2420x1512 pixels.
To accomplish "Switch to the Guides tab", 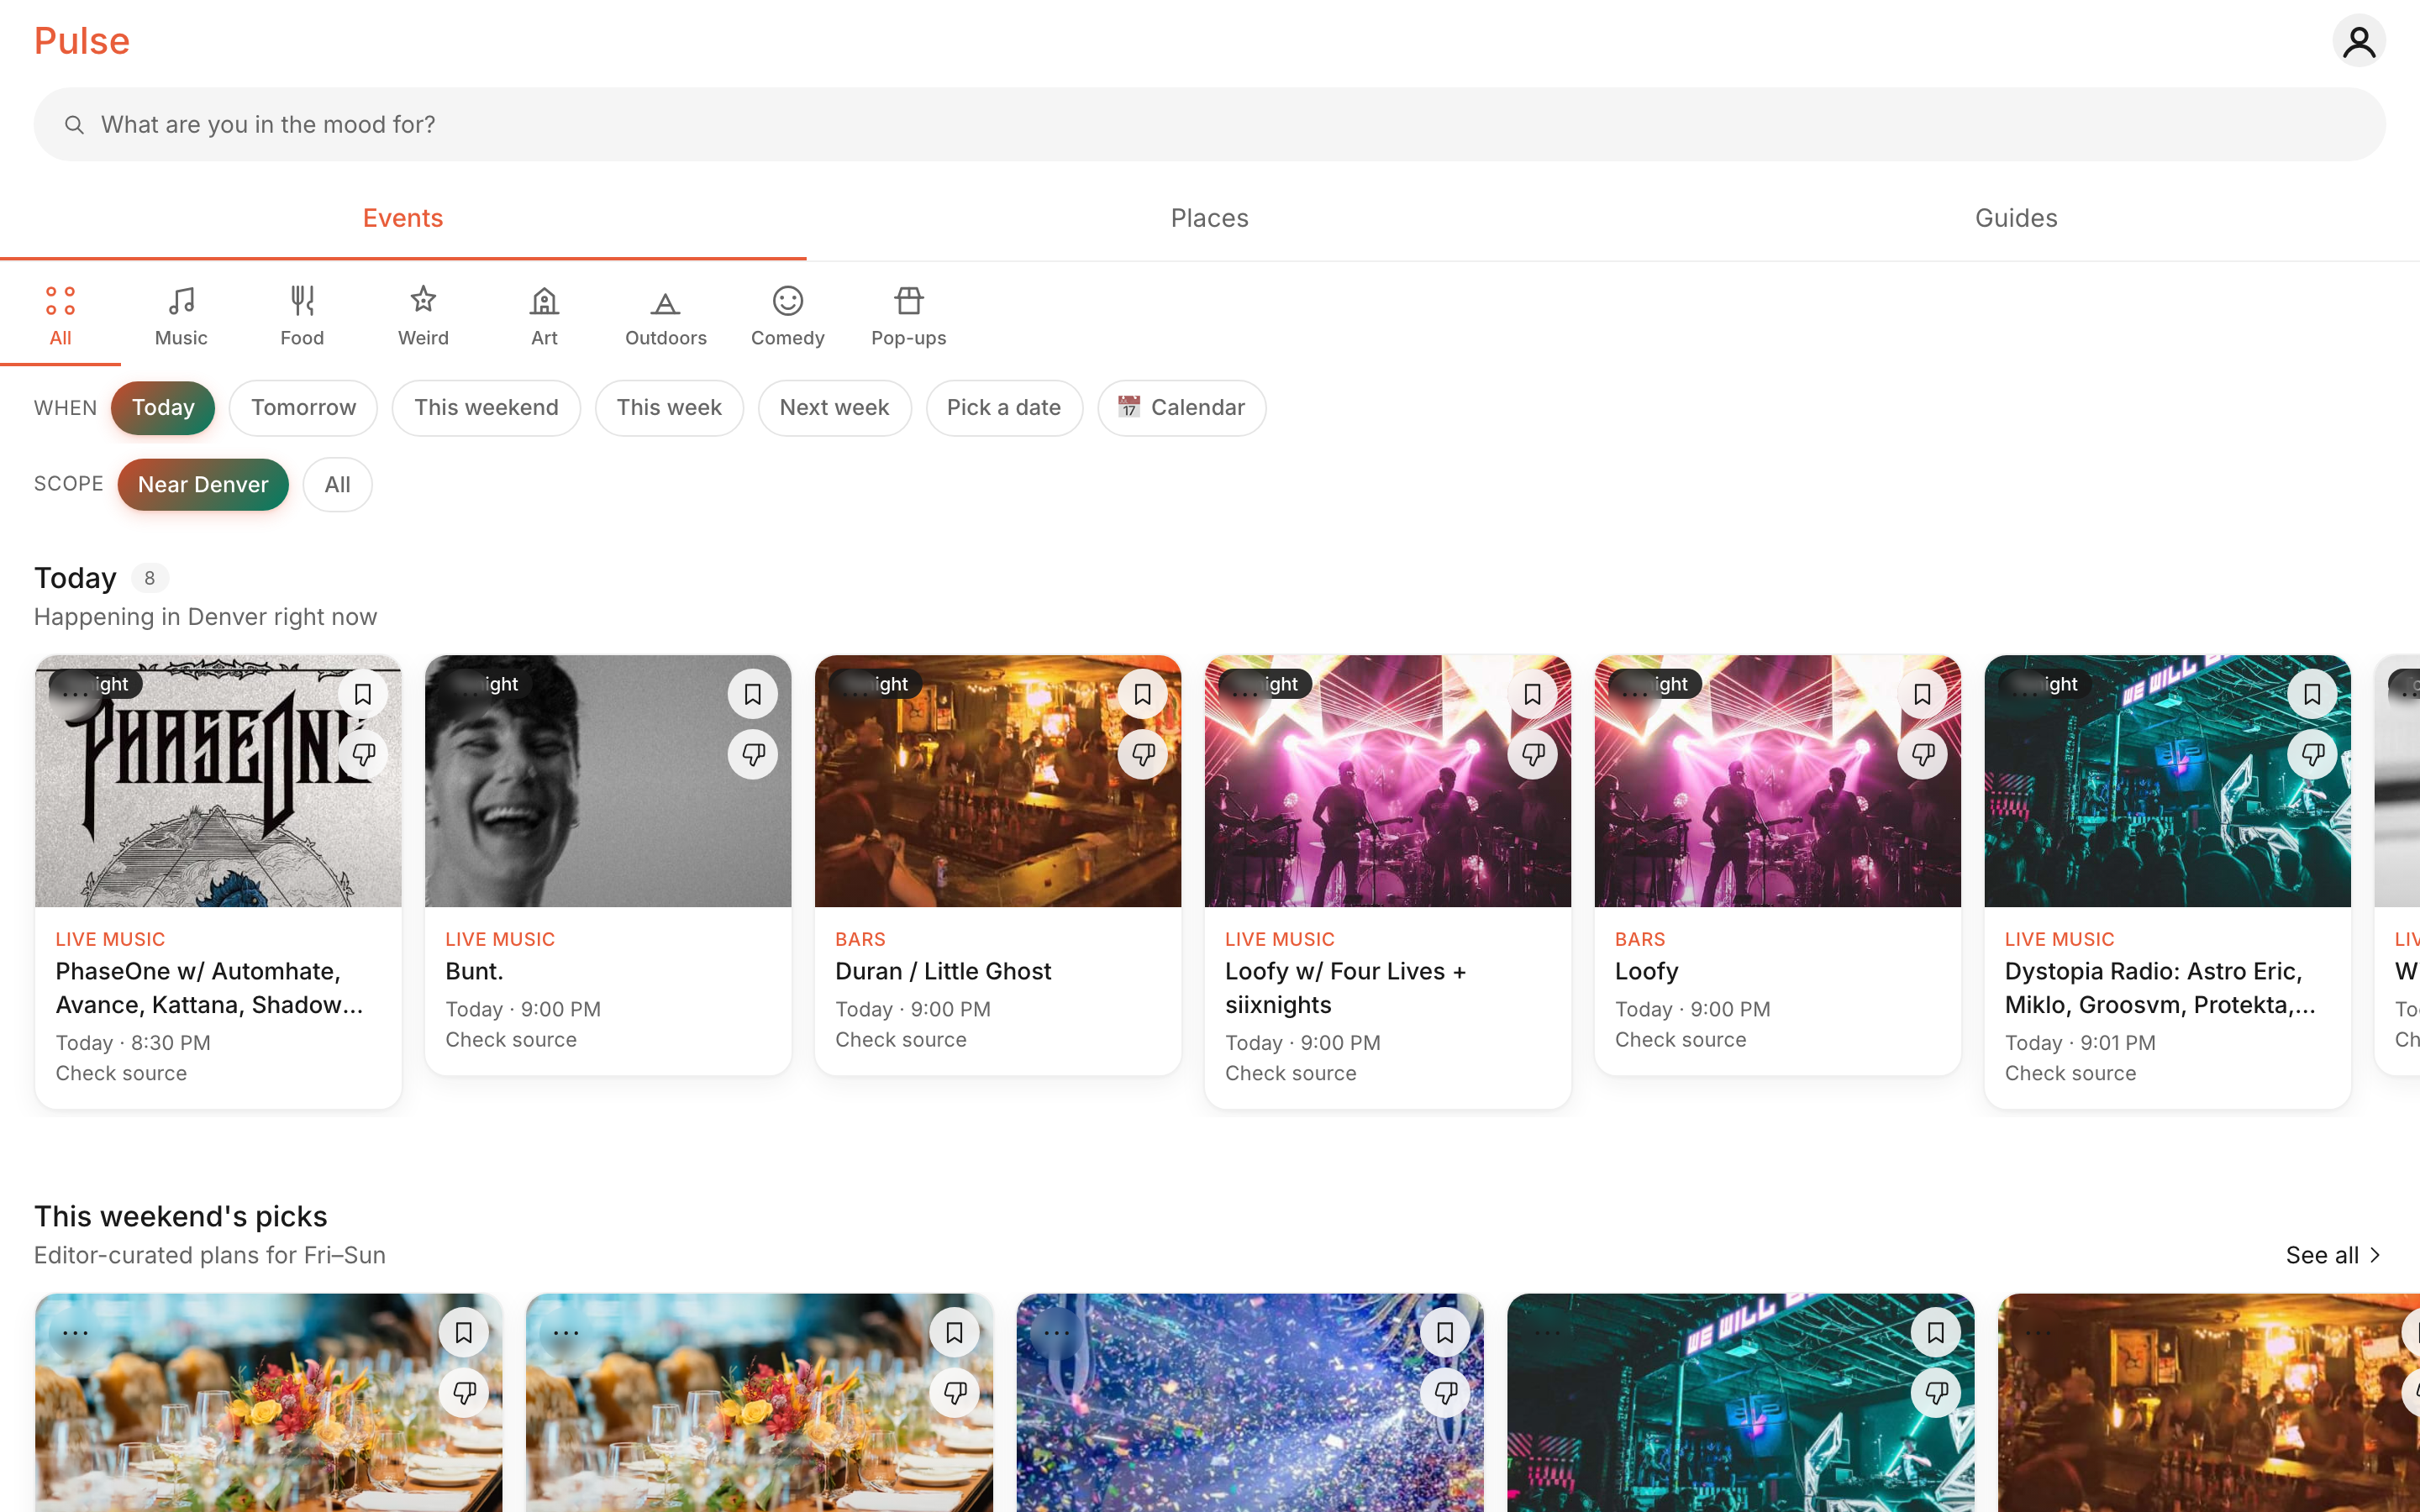I will pyautogui.click(x=2016, y=218).
